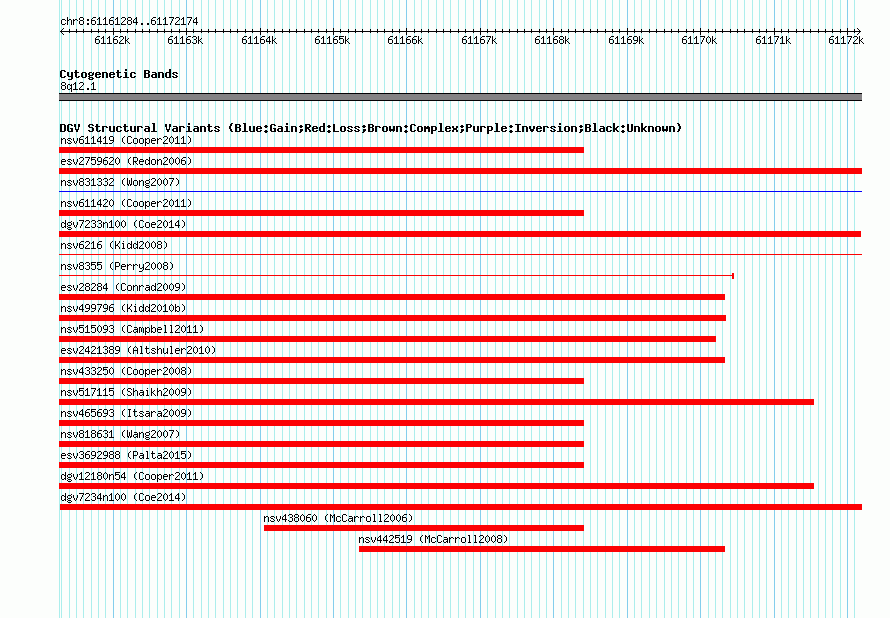
Task: Select the red bar under nsv442519
Action: [542, 549]
